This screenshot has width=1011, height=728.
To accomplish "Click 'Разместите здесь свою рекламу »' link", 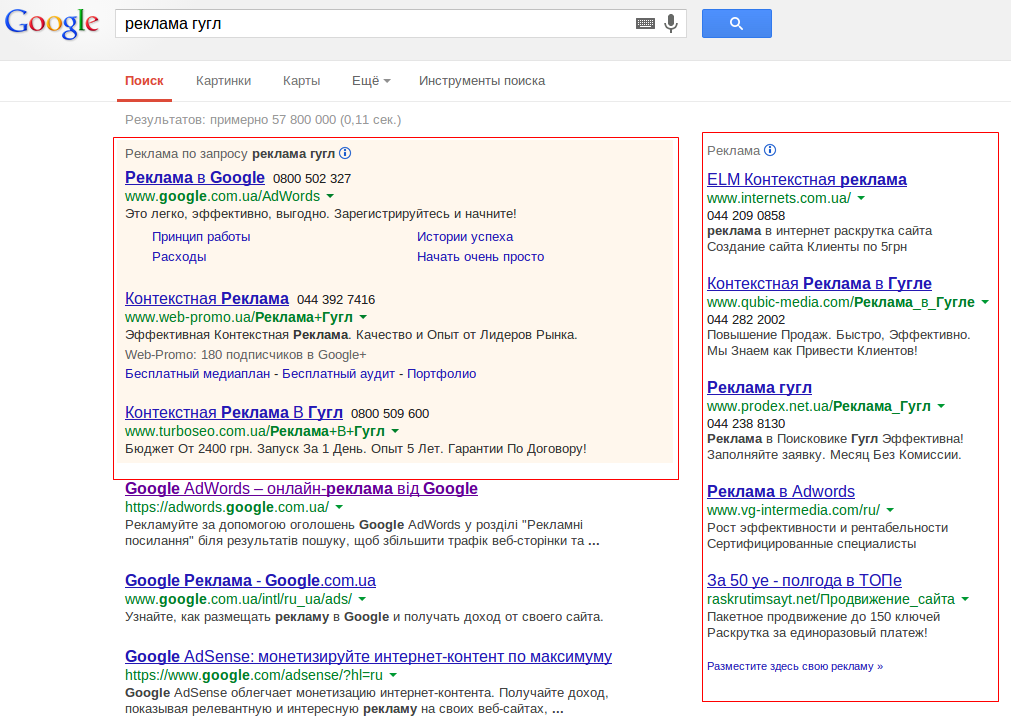I will pyautogui.click(x=794, y=666).
